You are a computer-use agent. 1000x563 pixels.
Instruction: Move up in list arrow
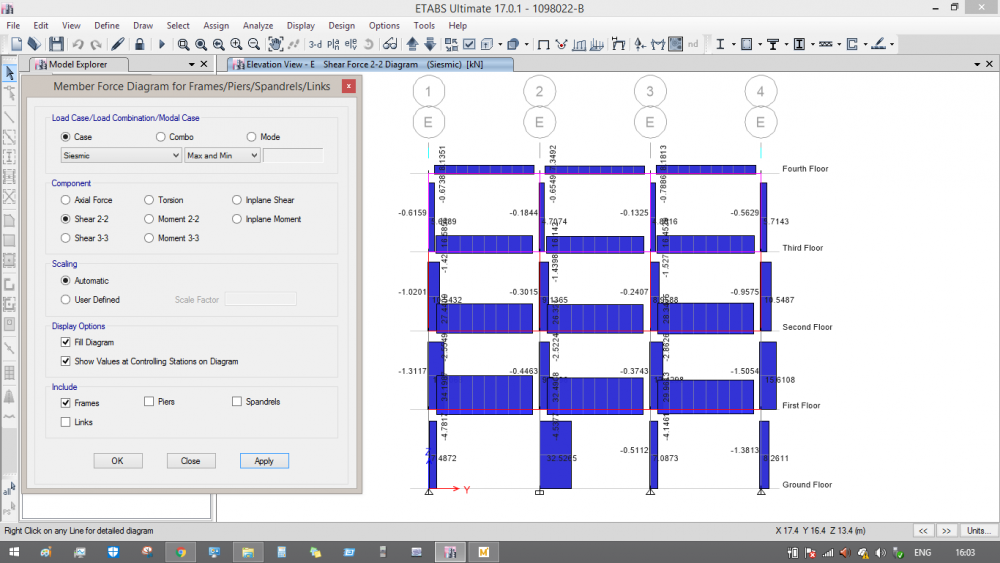click(412, 44)
